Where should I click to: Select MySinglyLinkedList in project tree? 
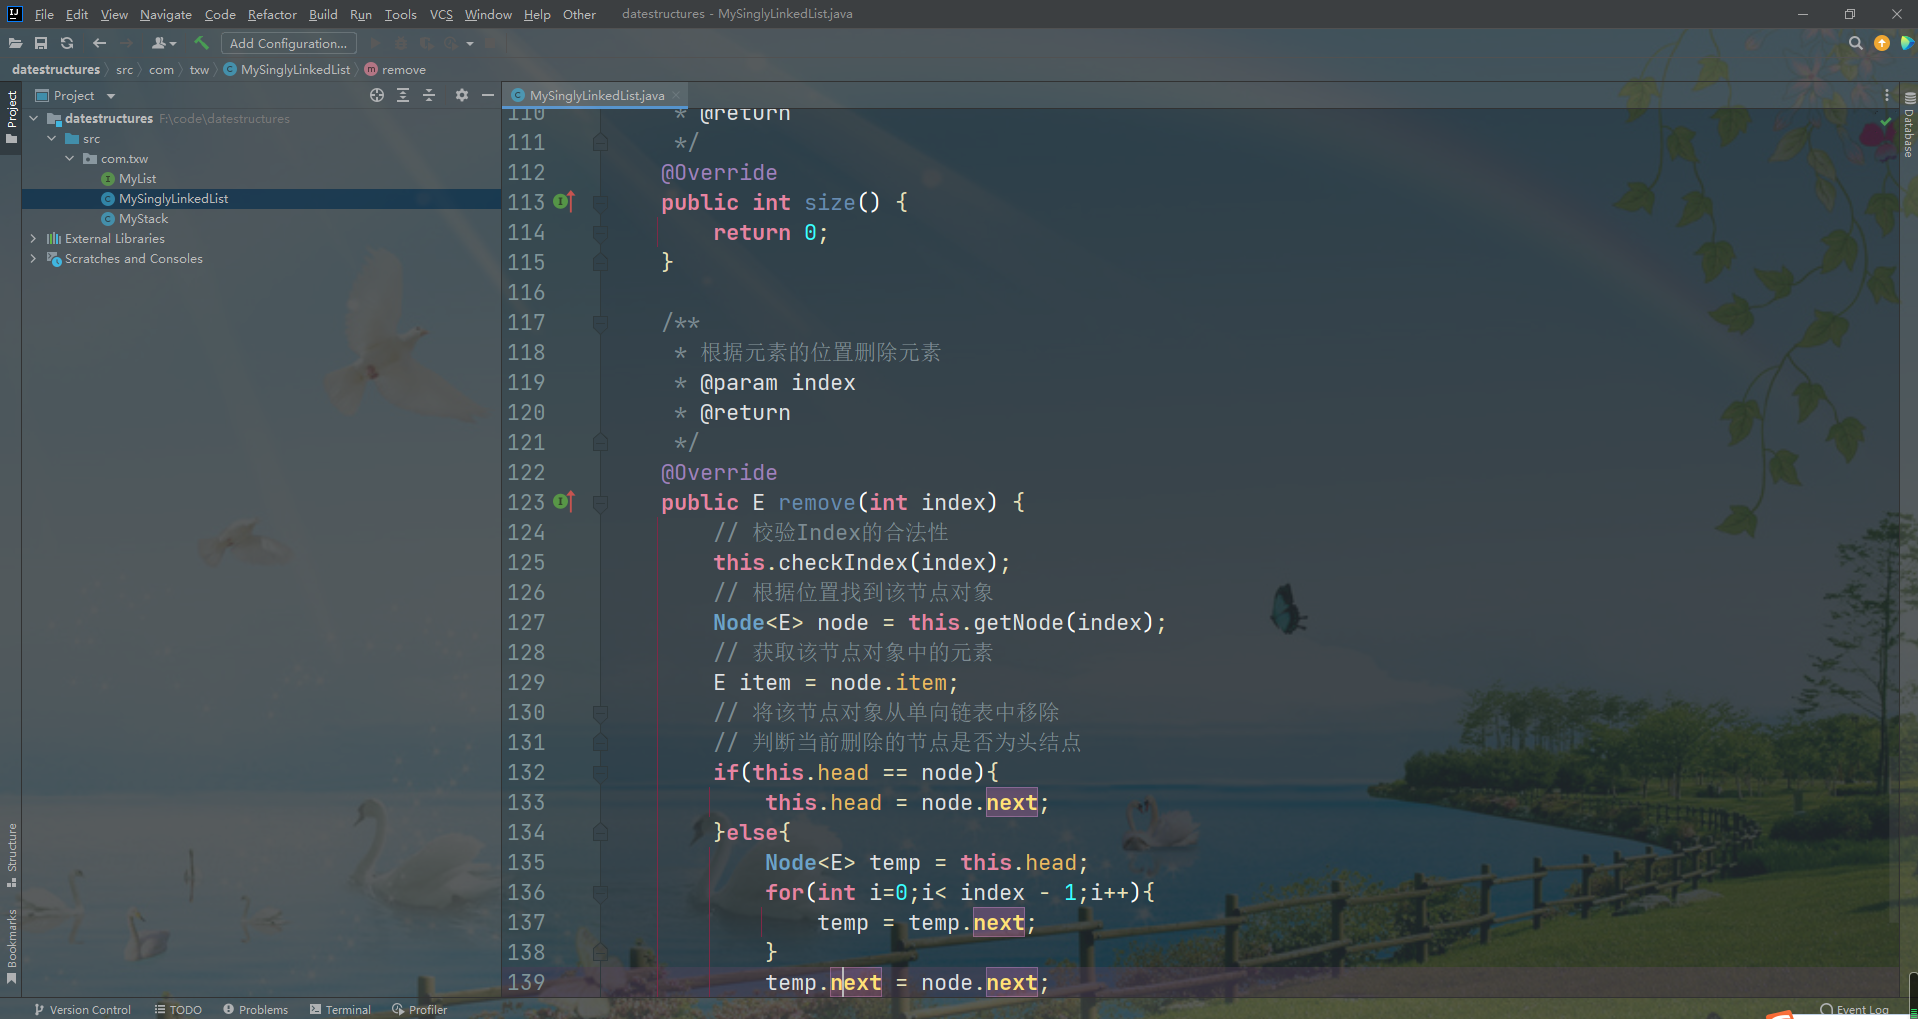173,198
